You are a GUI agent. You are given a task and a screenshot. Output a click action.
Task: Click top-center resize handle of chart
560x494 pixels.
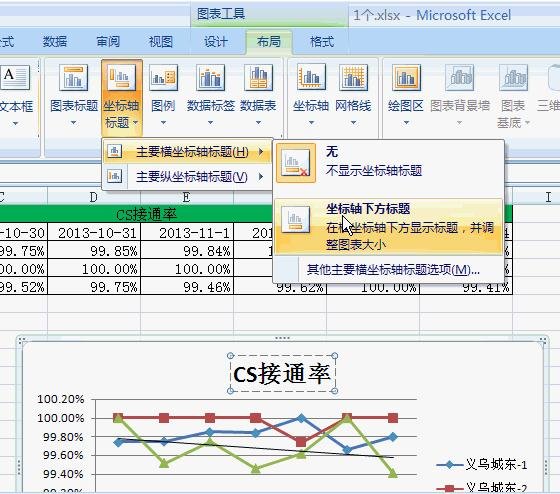282,338
